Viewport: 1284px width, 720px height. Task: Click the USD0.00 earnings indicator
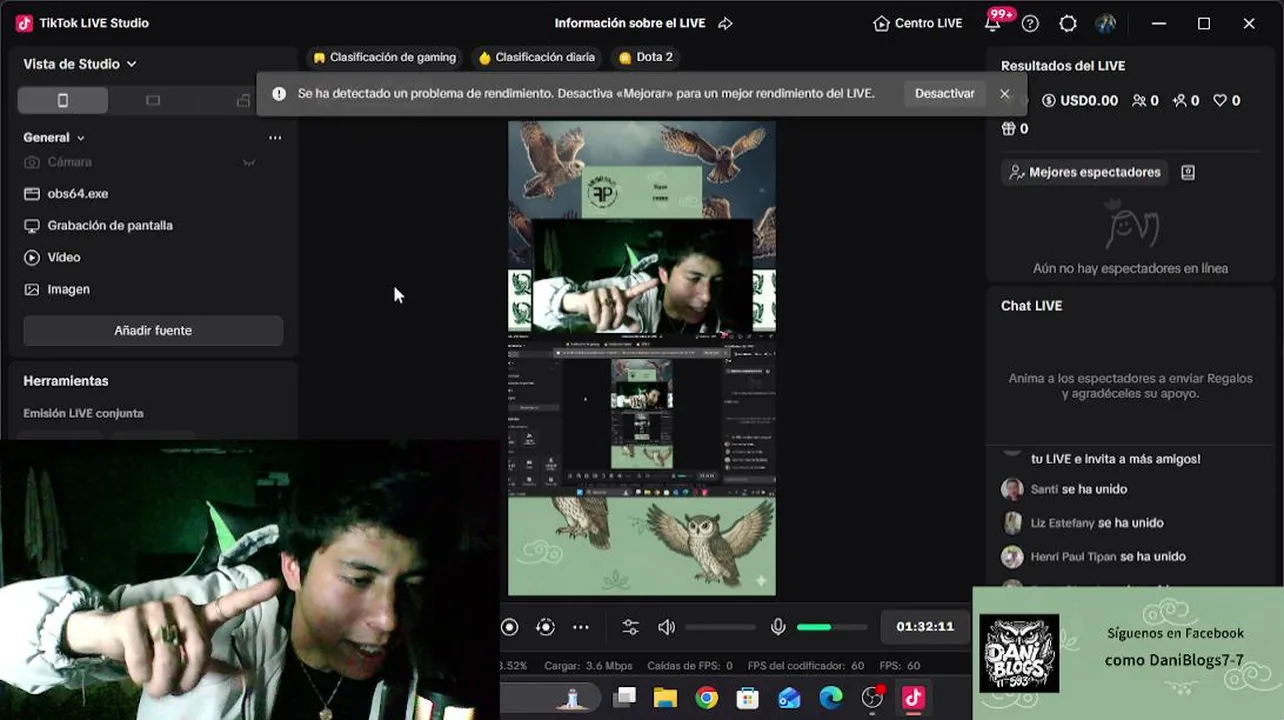1080,101
